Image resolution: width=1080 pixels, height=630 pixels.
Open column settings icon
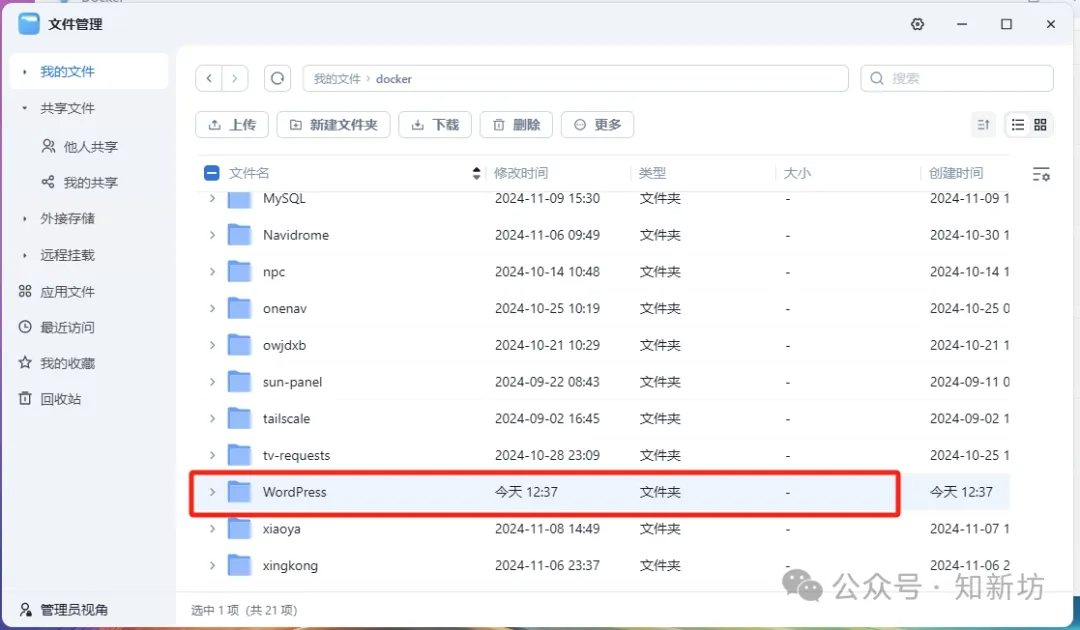pos(1041,174)
